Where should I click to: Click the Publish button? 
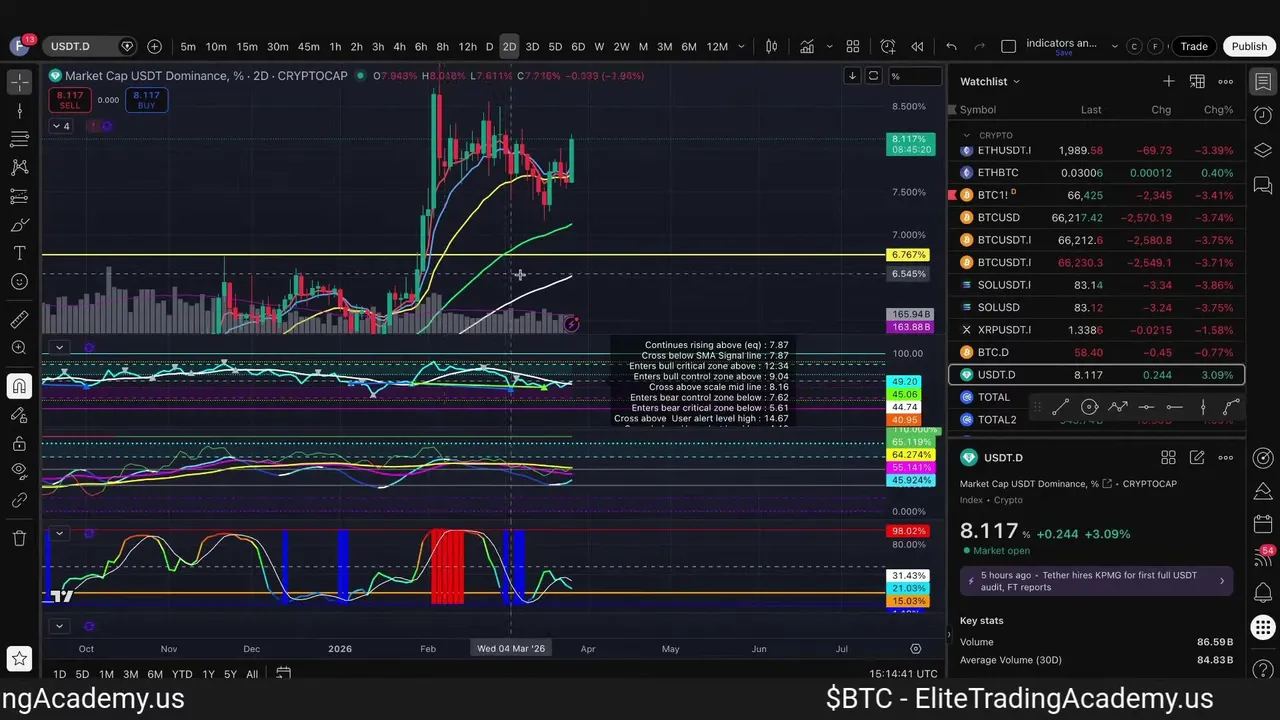(x=1249, y=46)
